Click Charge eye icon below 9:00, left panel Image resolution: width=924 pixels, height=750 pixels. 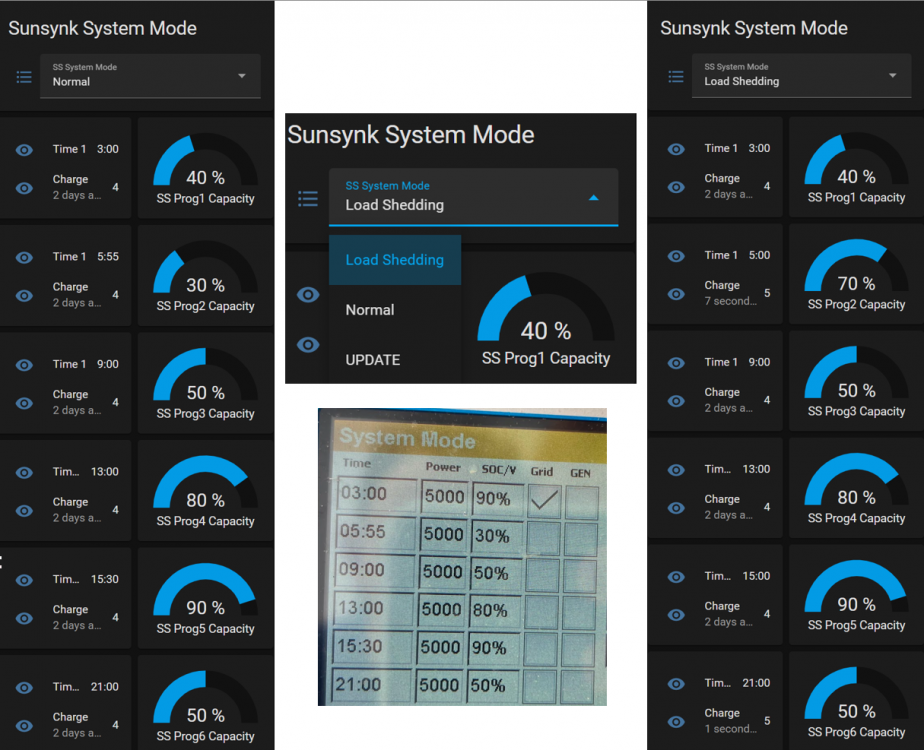(x=24, y=404)
